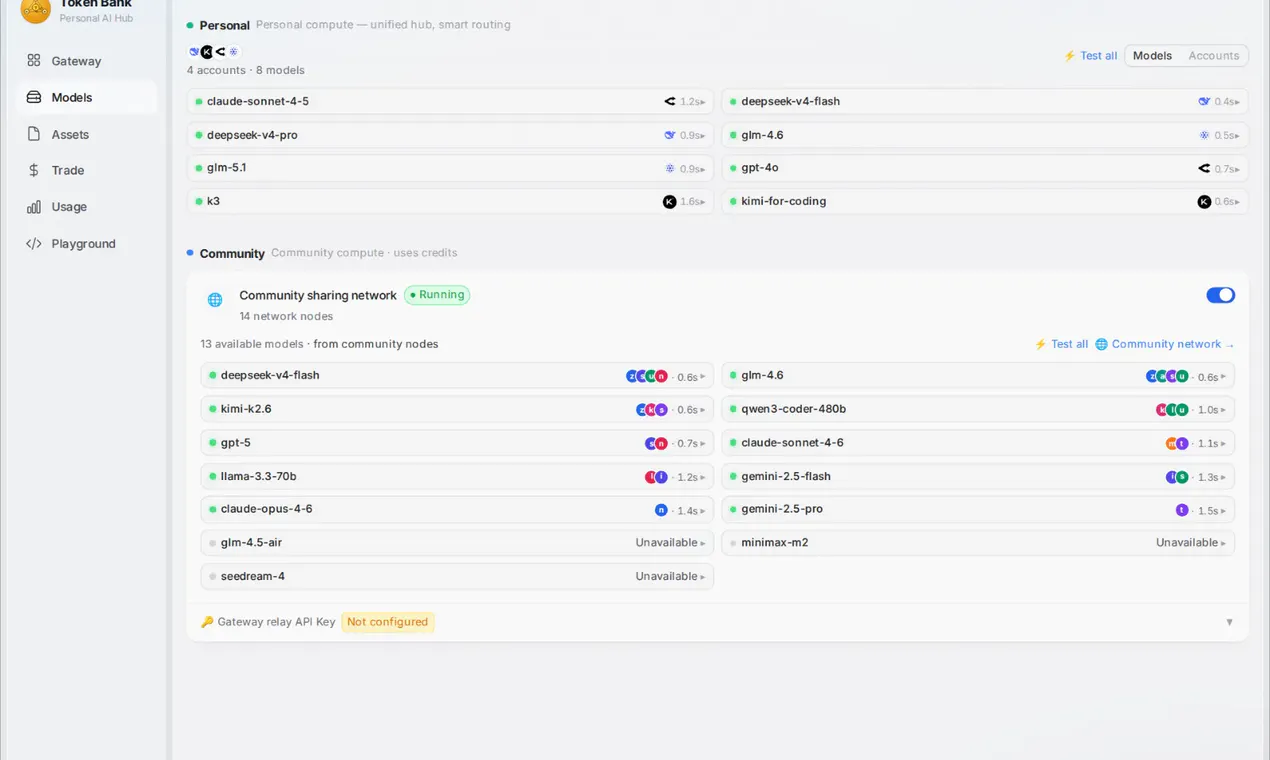This screenshot has width=1270, height=760.
Task: Open the Gateway sidebar icon
Action: pos(34,61)
